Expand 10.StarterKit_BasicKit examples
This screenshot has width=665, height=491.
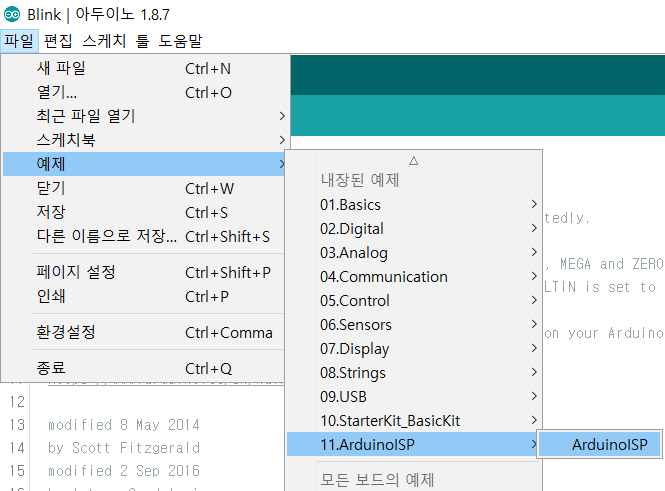[x=414, y=420]
